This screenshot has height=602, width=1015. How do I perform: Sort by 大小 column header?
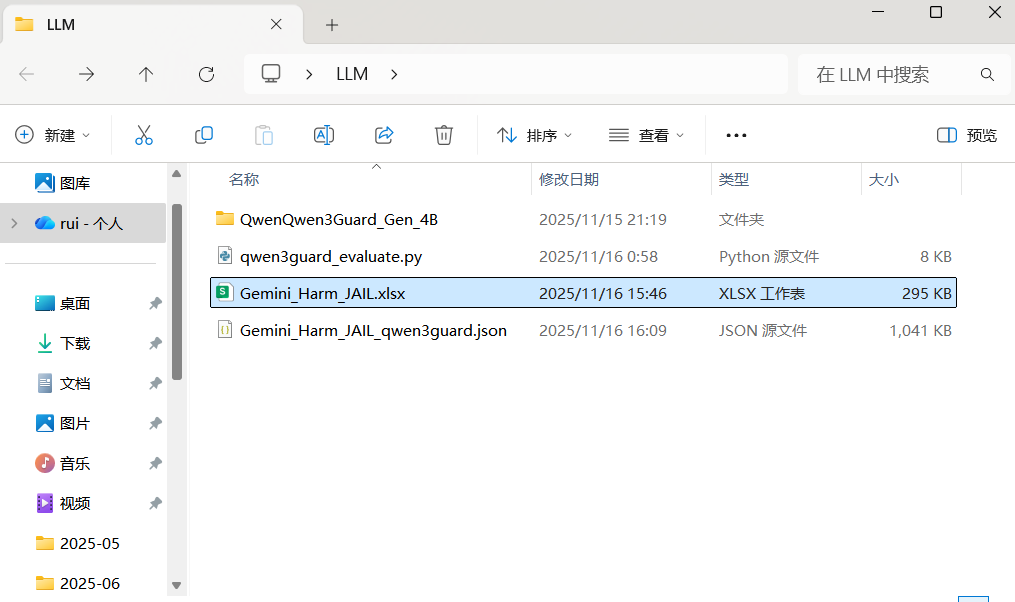coord(883,179)
